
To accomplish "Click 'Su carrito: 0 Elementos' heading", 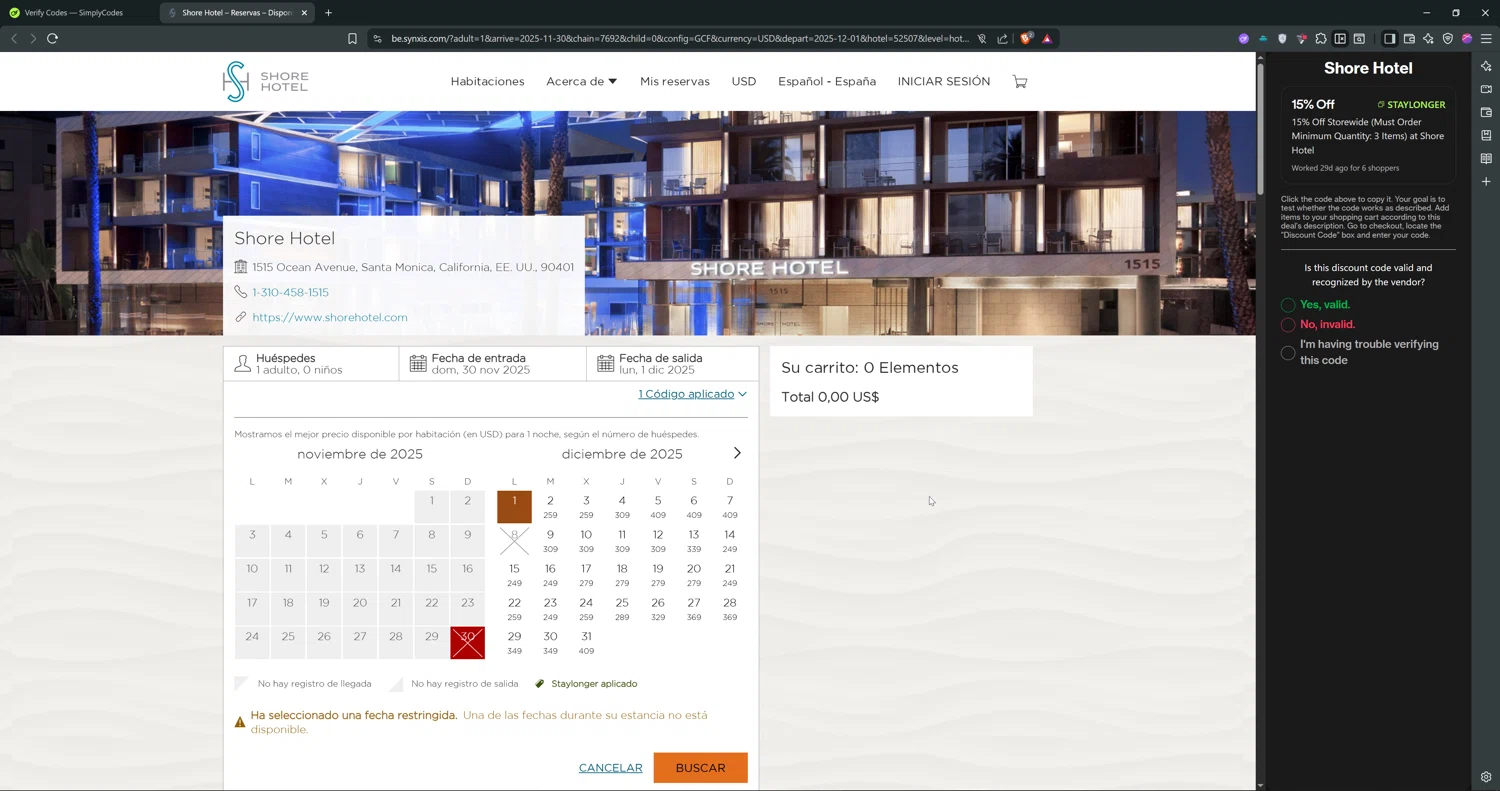I will 870,367.
